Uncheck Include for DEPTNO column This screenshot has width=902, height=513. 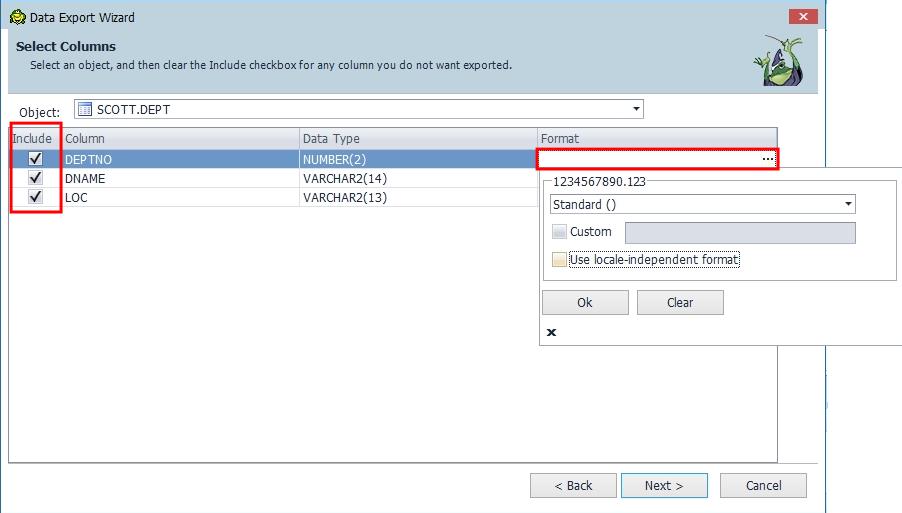pos(35,158)
